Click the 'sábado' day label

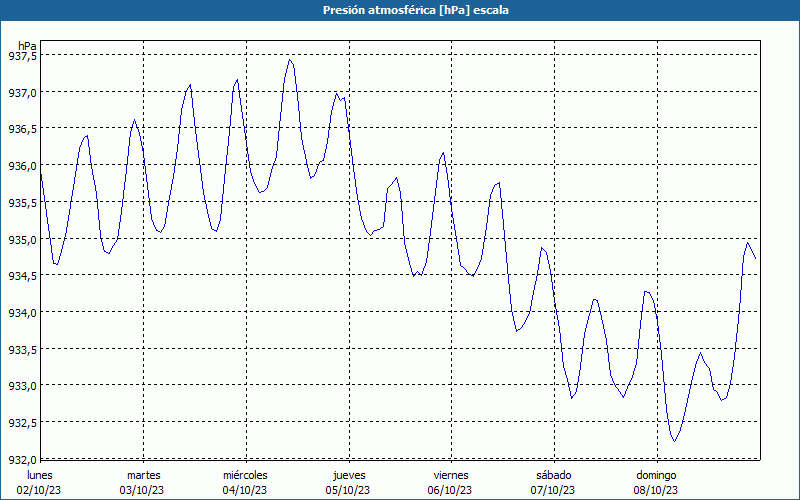click(x=554, y=475)
